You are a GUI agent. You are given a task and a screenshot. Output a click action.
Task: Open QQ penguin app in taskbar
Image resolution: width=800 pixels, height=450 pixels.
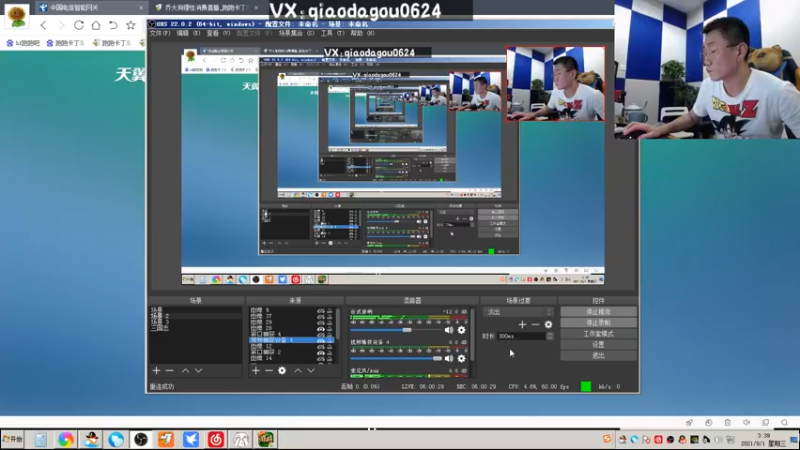click(x=91, y=439)
